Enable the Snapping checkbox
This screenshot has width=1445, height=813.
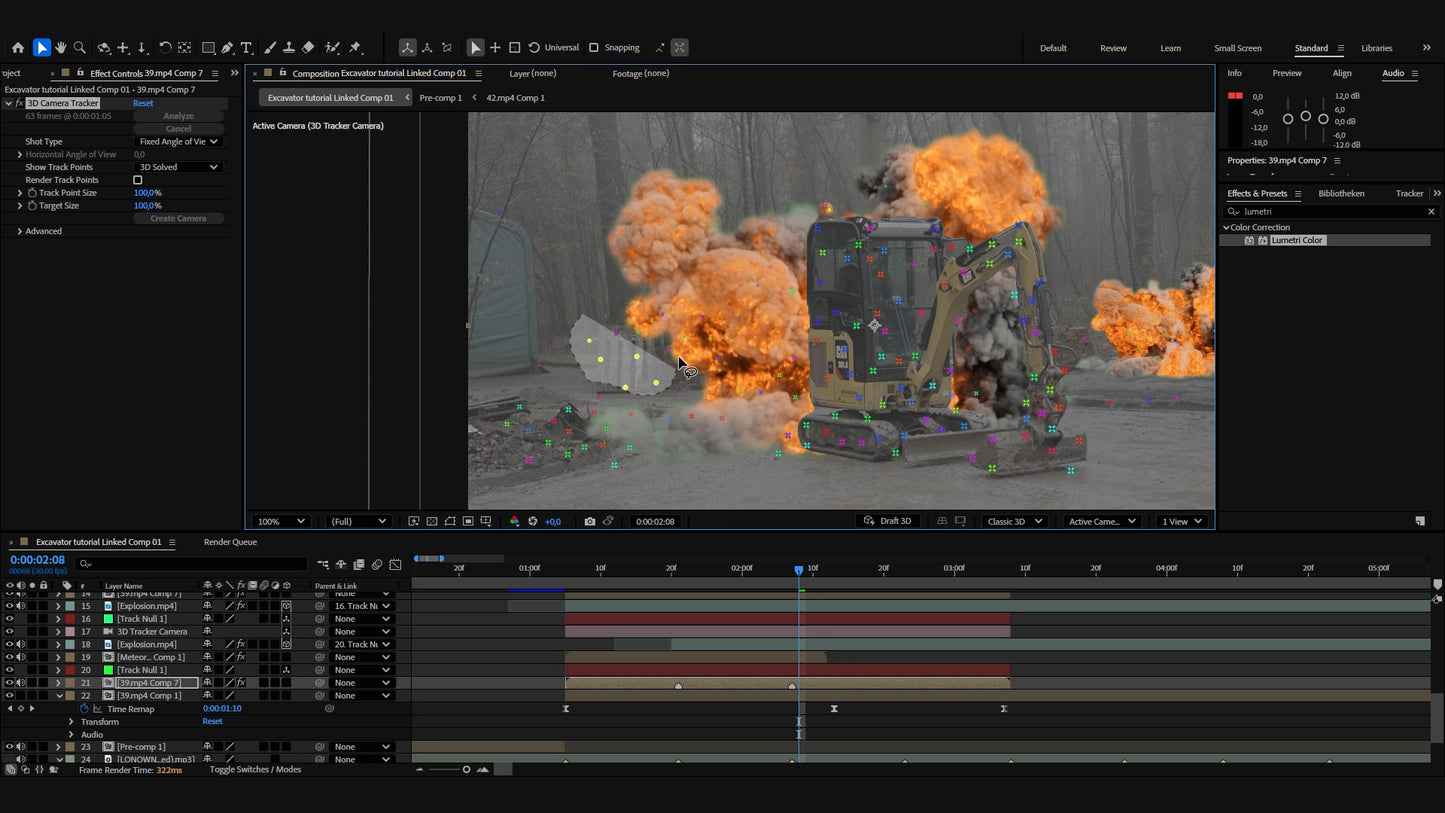(x=594, y=48)
